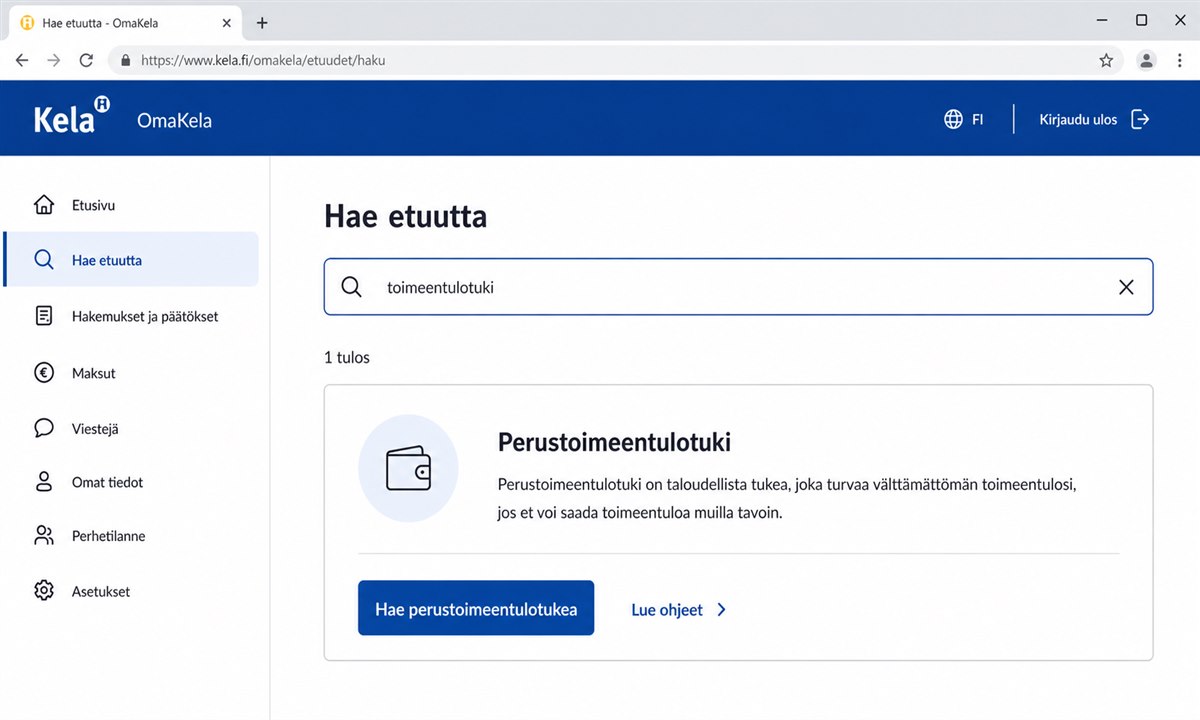The image size is (1200, 720).
Task: Click the Asetukset gear icon
Action: (44, 591)
